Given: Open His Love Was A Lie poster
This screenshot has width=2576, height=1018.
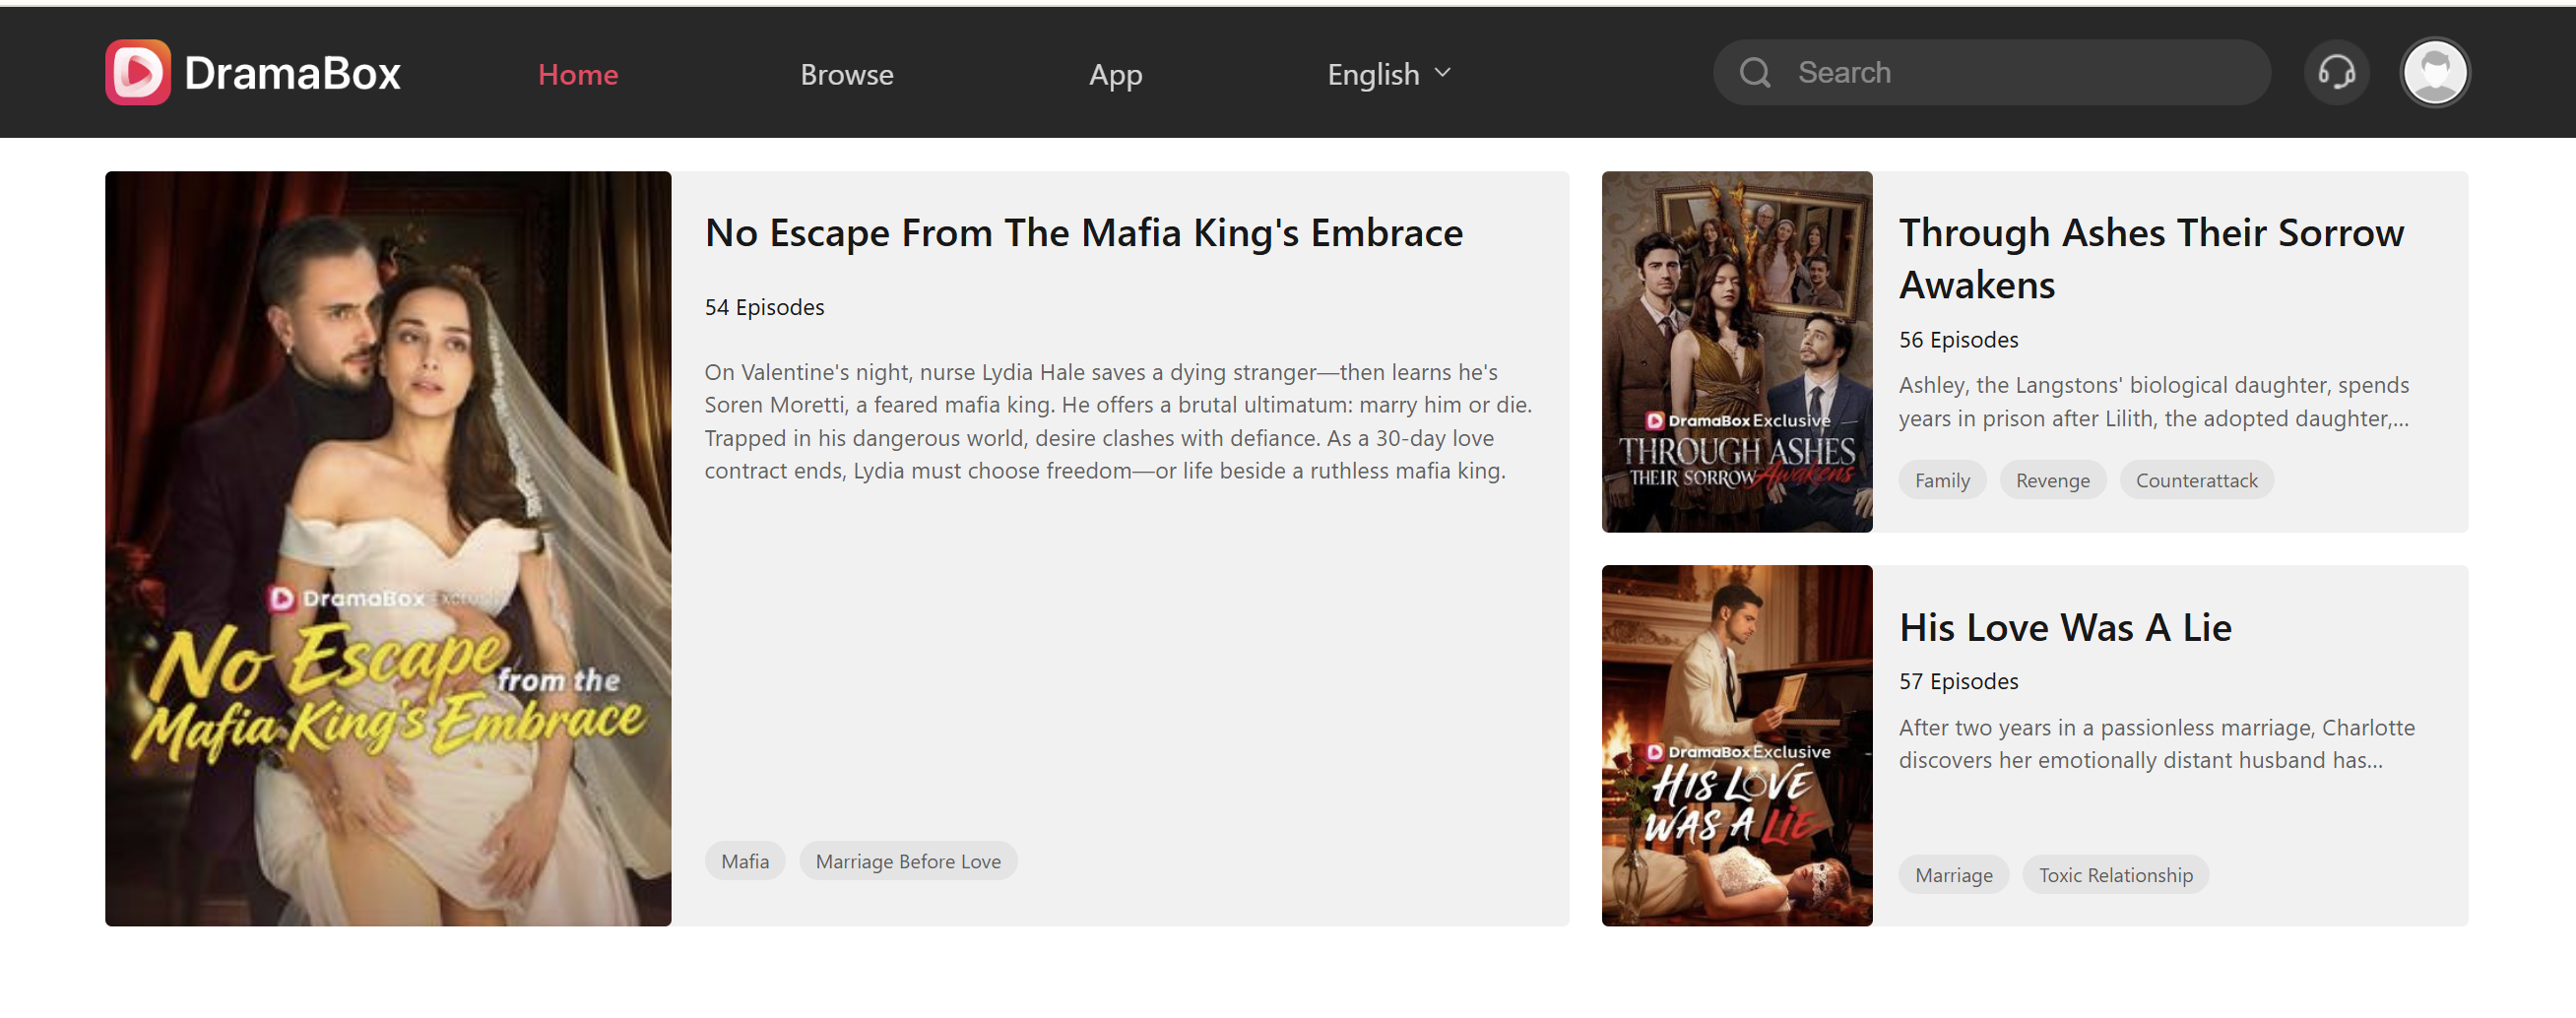Looking at the screenshot, I should [x=1736, y=745].
